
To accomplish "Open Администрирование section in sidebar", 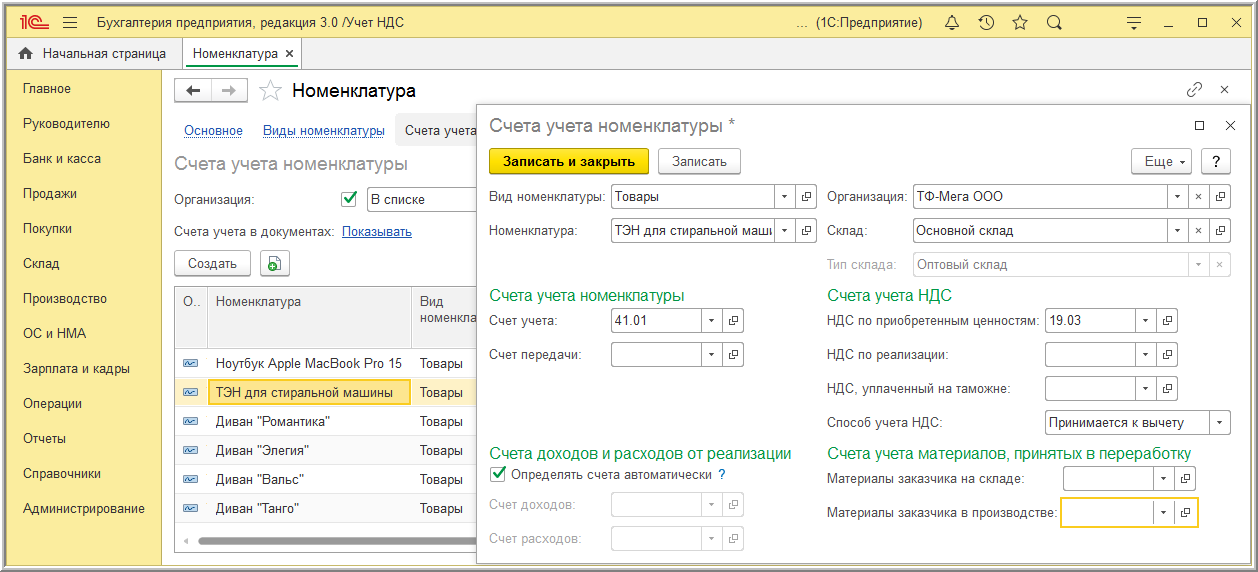I will click(x=84, y=508).
